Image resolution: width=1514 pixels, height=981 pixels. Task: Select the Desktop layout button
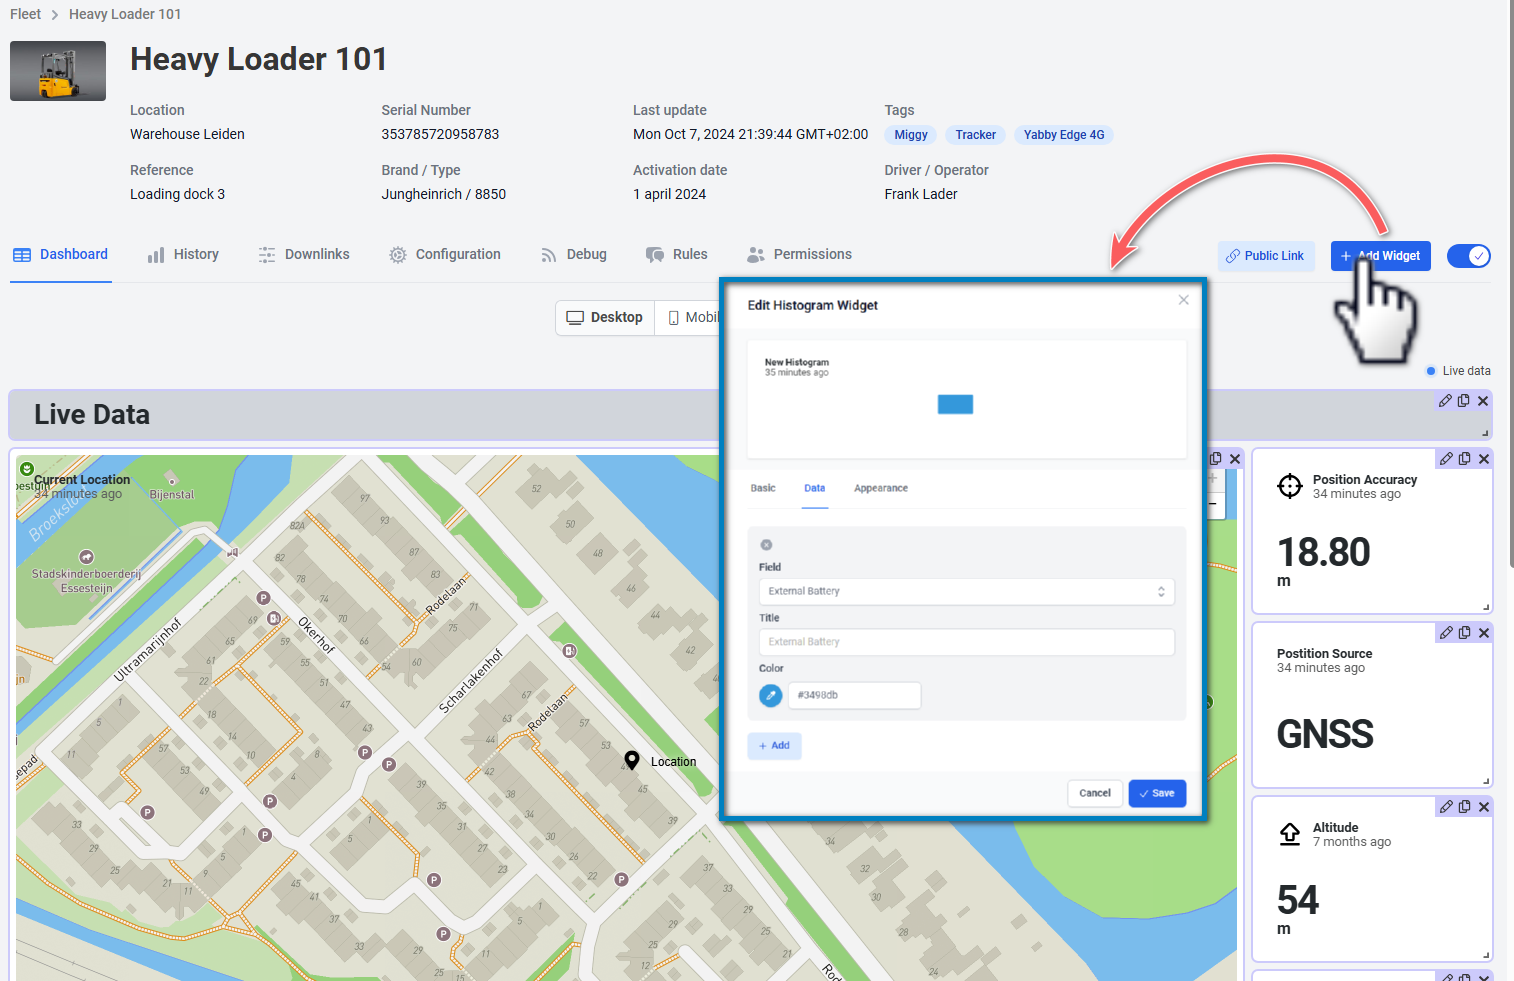click(x=605, y=317)
